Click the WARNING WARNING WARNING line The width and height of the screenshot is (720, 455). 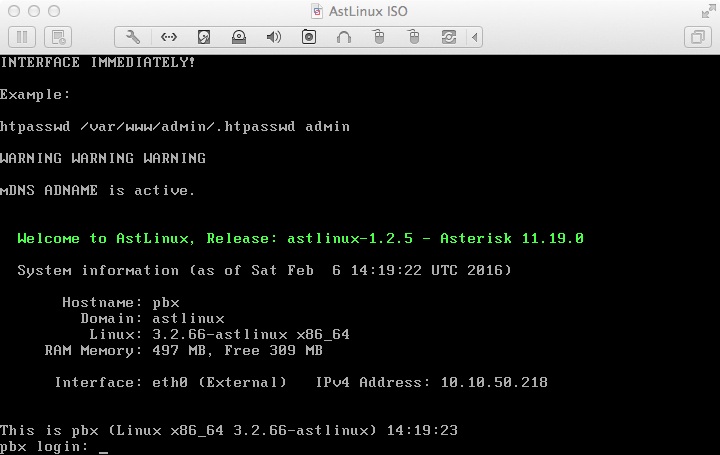coord(103,158)
